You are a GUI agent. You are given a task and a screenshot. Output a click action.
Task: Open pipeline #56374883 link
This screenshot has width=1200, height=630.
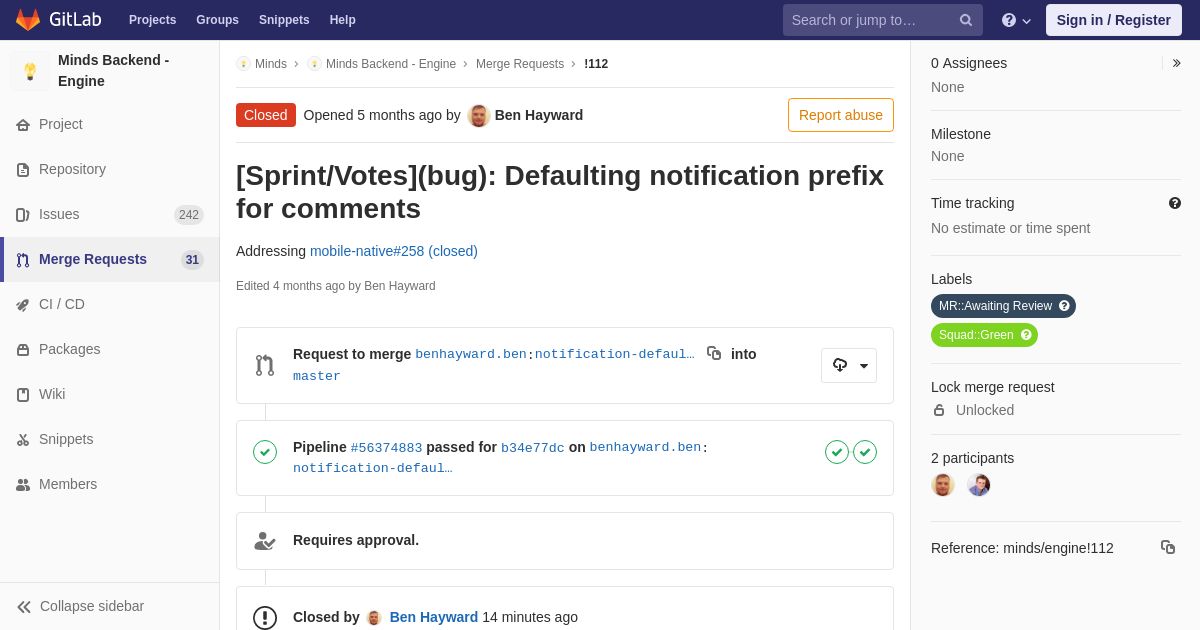point(386,448)
